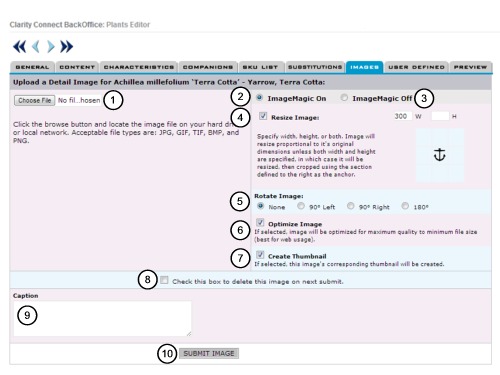Viewport: 500px width, 375px height.
Task: Click the 'Caption' label
Action: (x=25, y=296)
